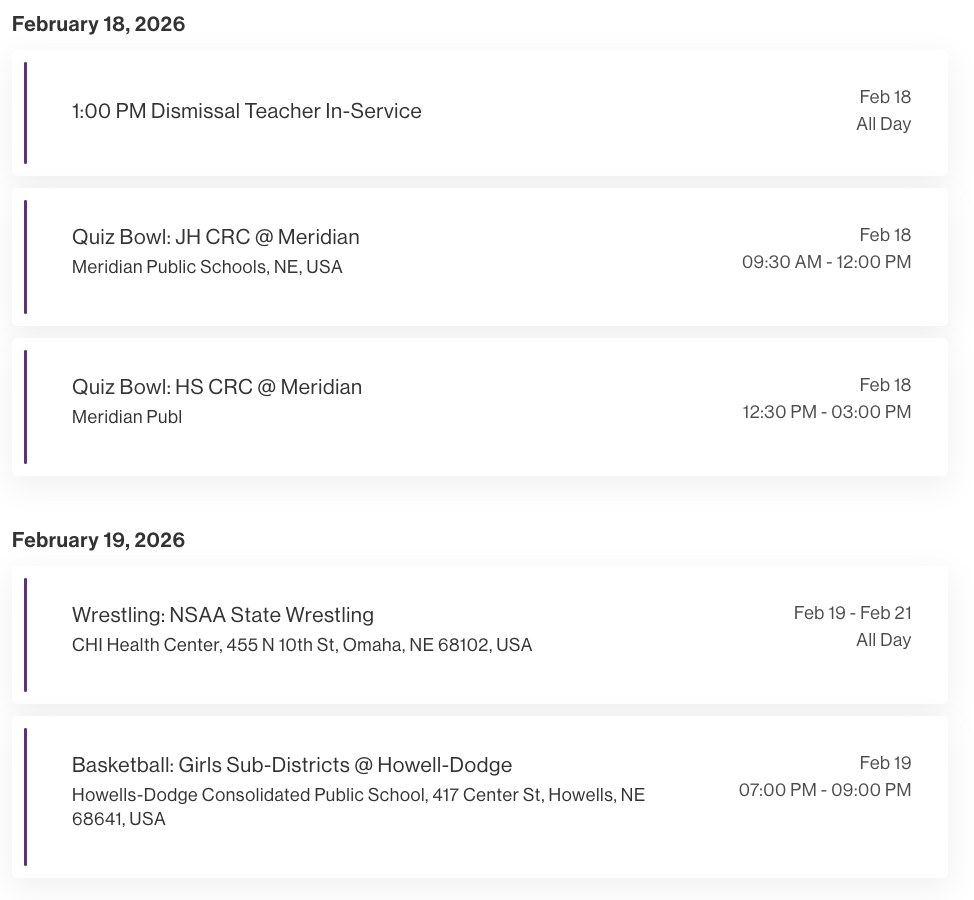
Task: Click the Feb 19 - Feb 21 date range
Action: pos(852,613)
